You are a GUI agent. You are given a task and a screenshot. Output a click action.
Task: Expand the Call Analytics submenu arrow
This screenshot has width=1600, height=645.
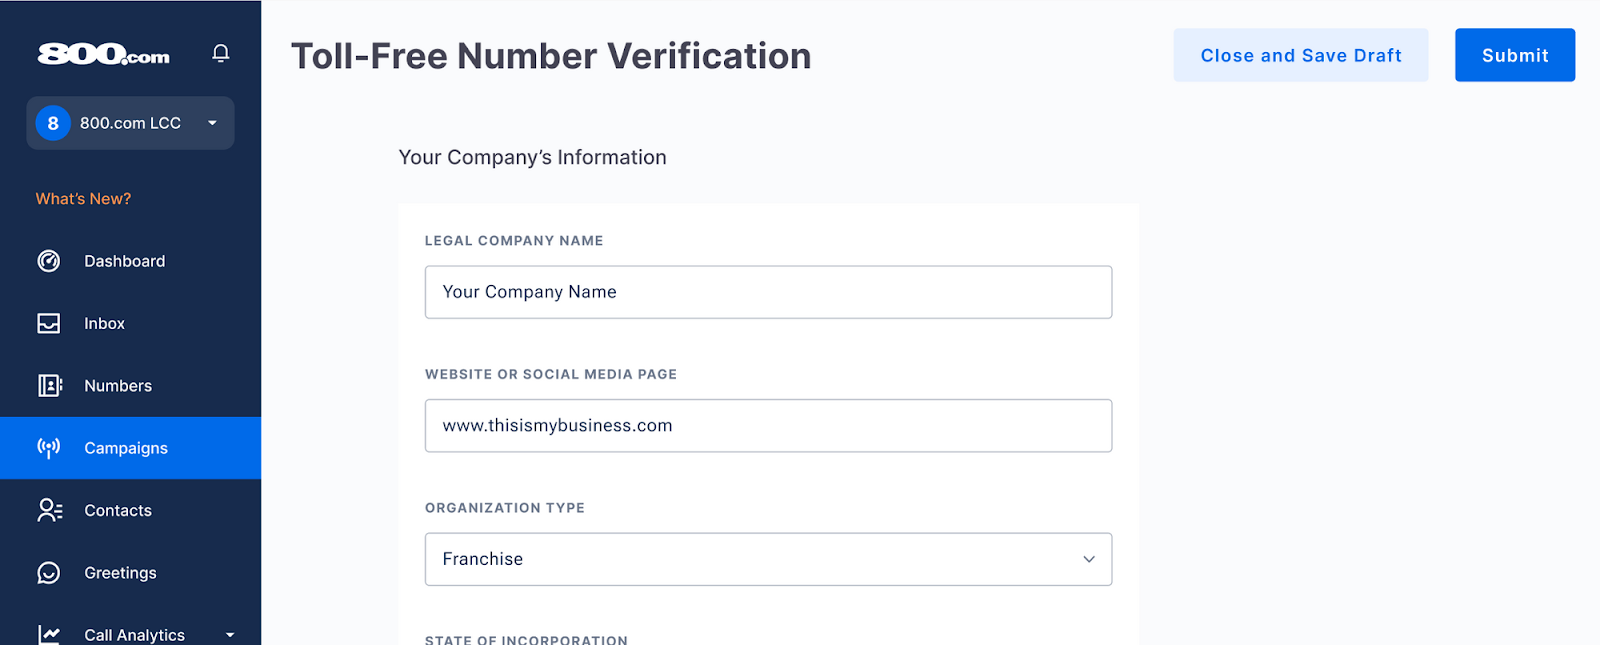click(230, 634)
